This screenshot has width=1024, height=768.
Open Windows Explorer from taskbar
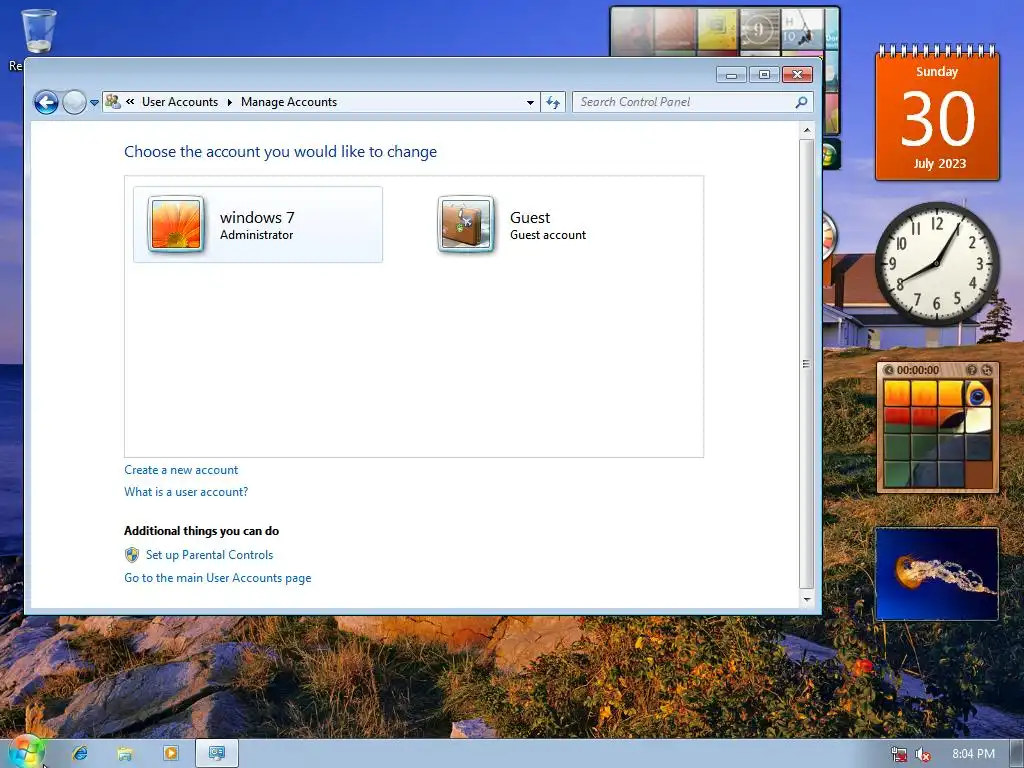click(125, 753)
